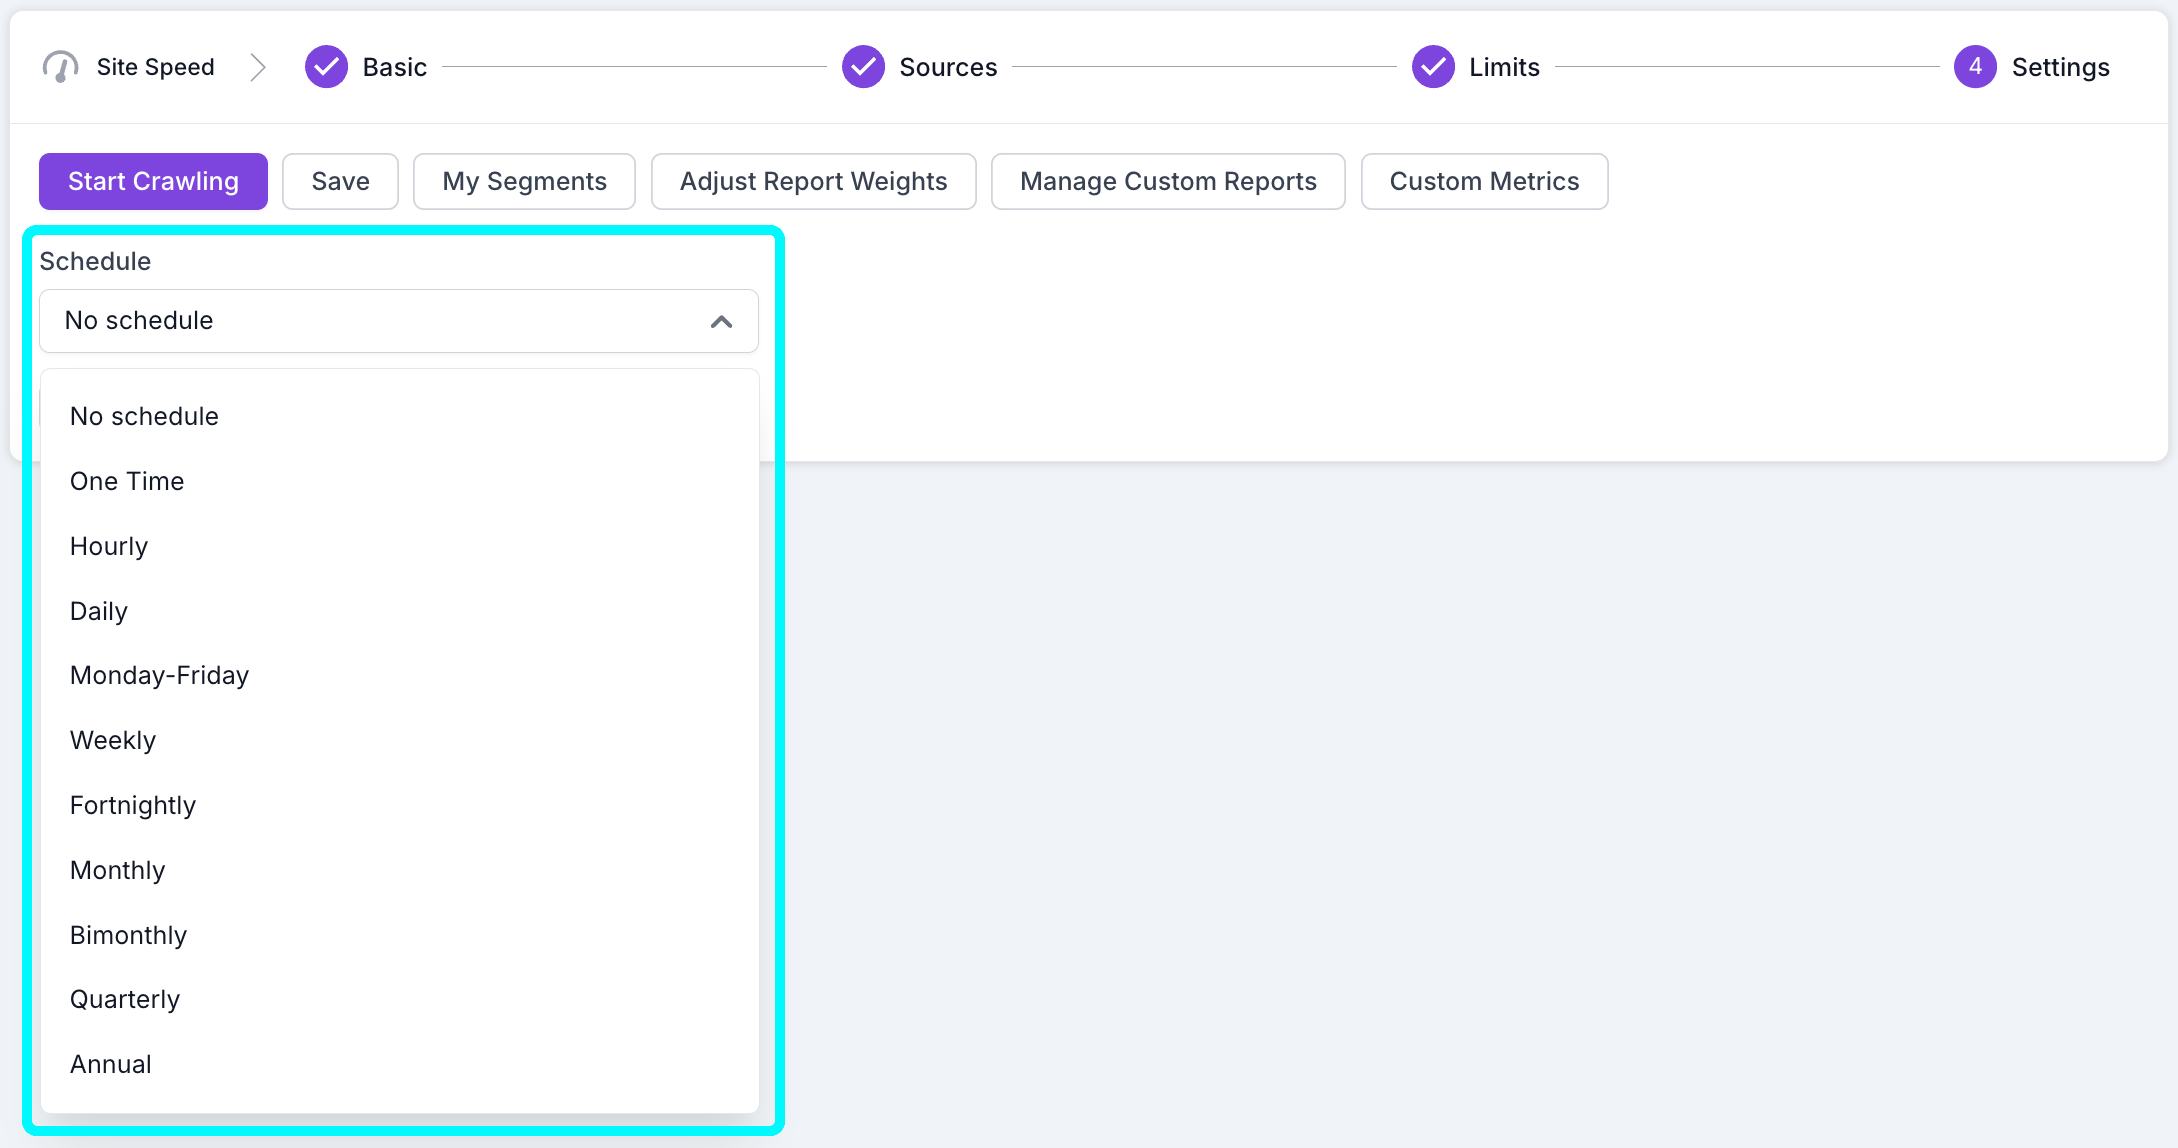
Task: Click the Site Speed gauge icon
Action: (60, 66)
